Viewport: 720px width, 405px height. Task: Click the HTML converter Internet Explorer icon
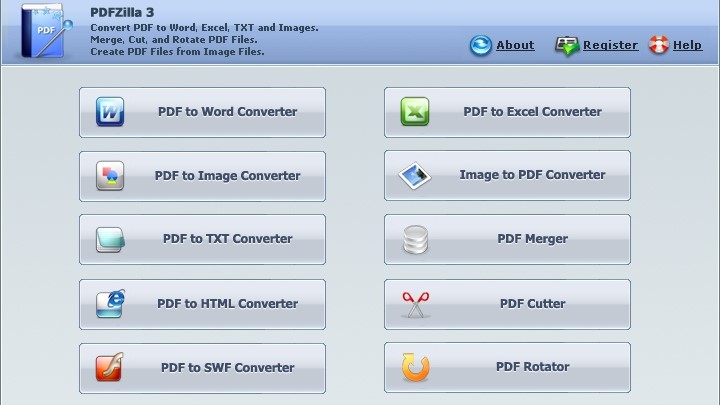[x=110, y=304]
